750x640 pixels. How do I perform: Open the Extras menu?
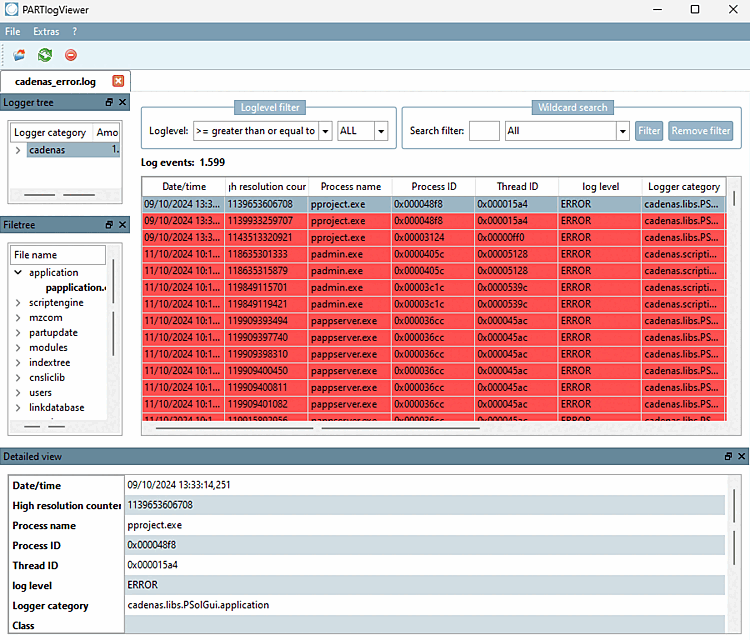pos(46,32)
